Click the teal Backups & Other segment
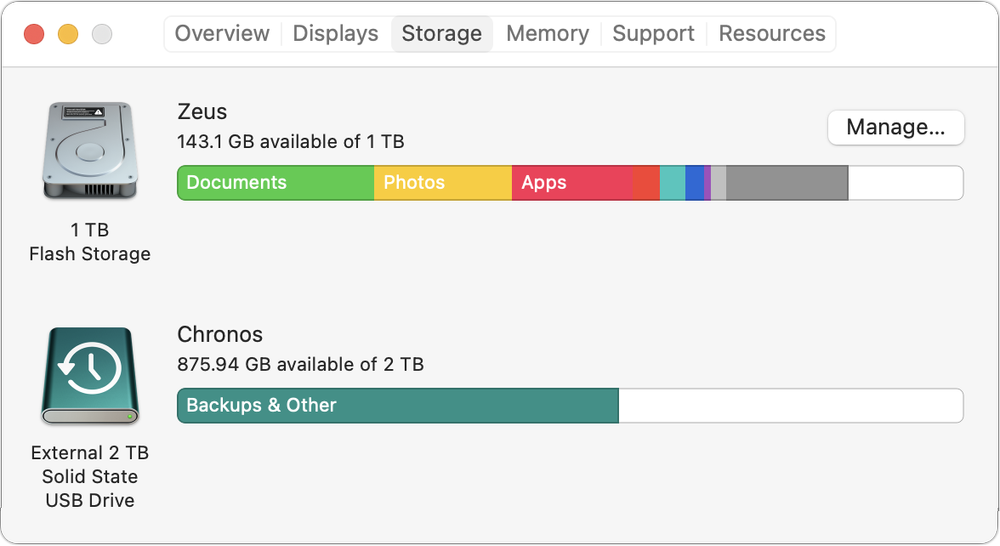The image size is (1000, 546). click(x=397, y=405)
